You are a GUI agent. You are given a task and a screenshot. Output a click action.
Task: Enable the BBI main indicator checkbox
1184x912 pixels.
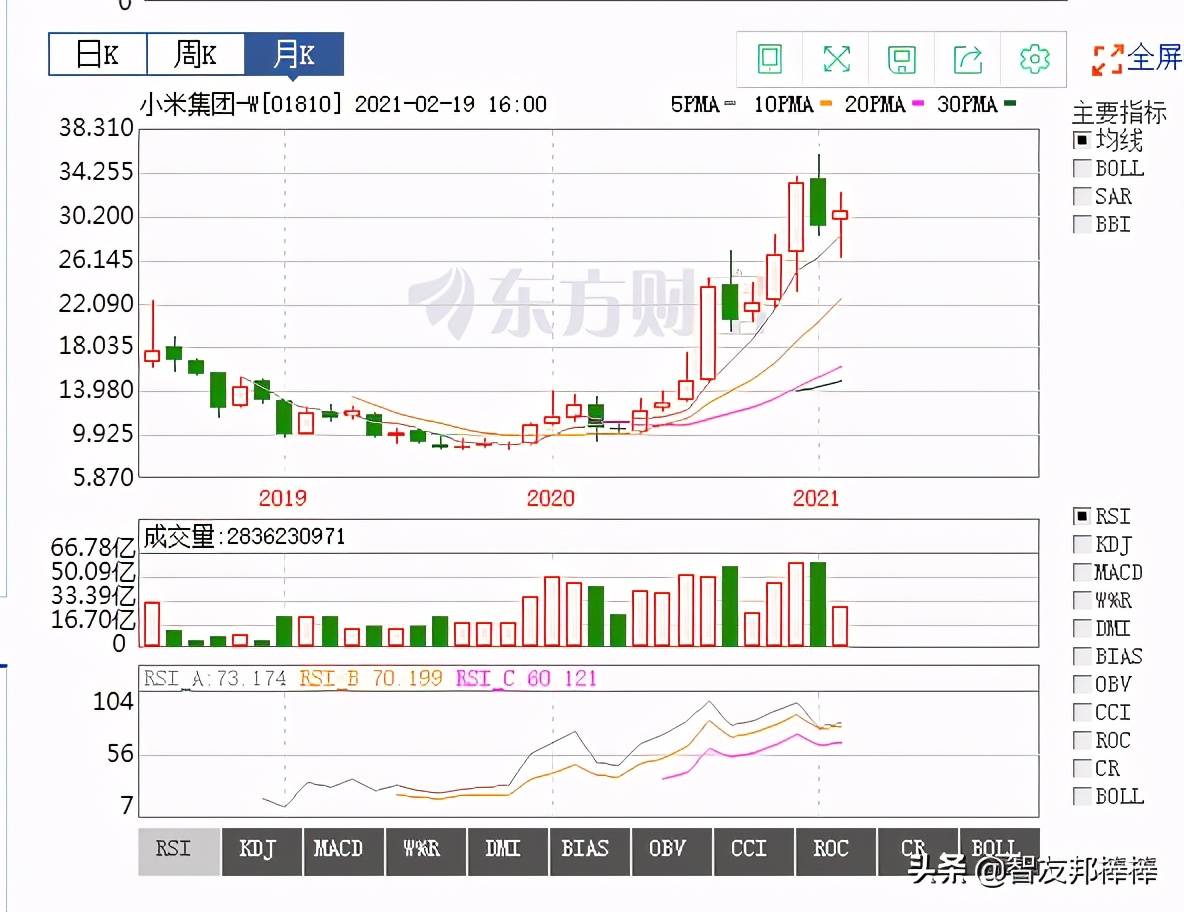(x=1081, y=224)
